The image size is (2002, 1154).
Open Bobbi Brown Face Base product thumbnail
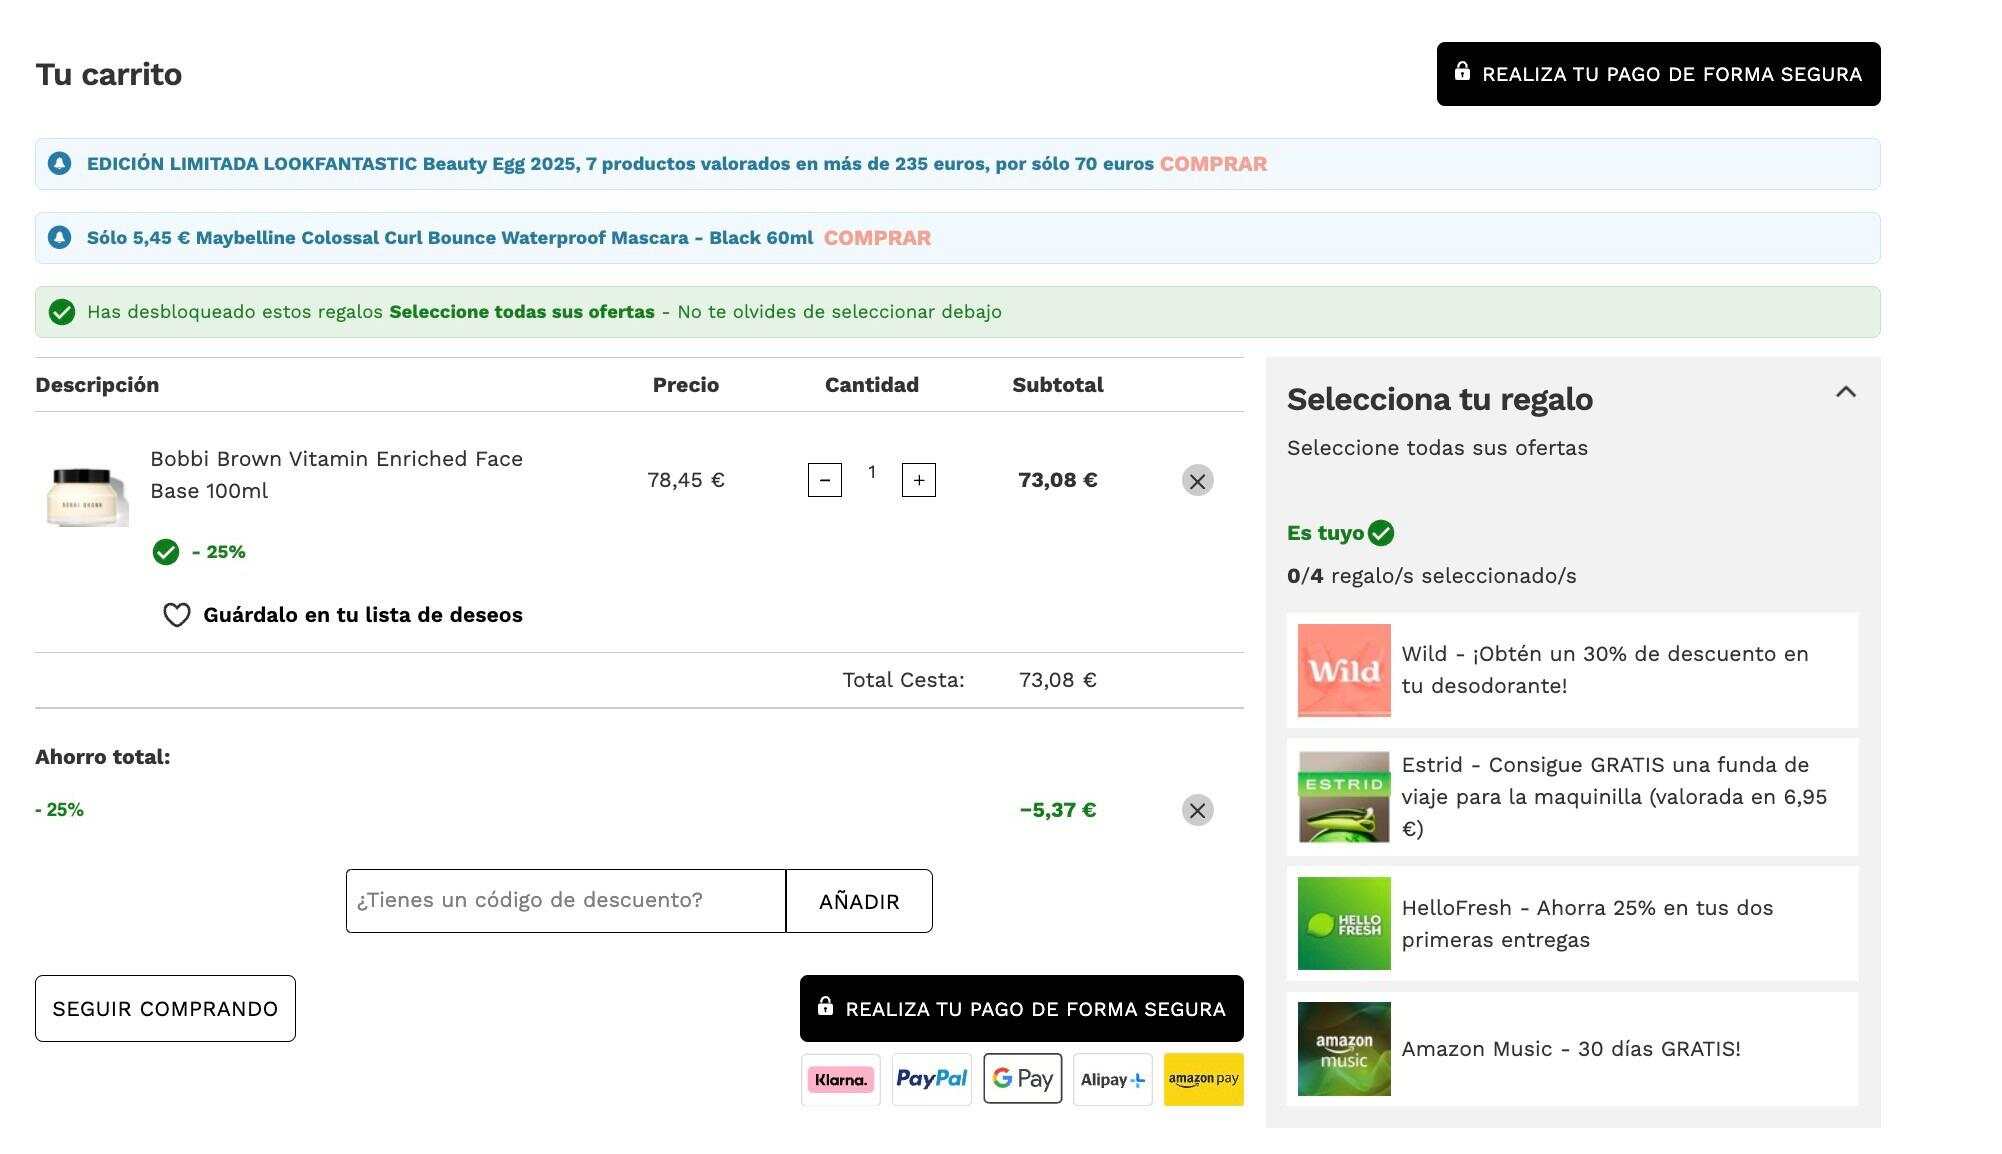tap(88, 496)
